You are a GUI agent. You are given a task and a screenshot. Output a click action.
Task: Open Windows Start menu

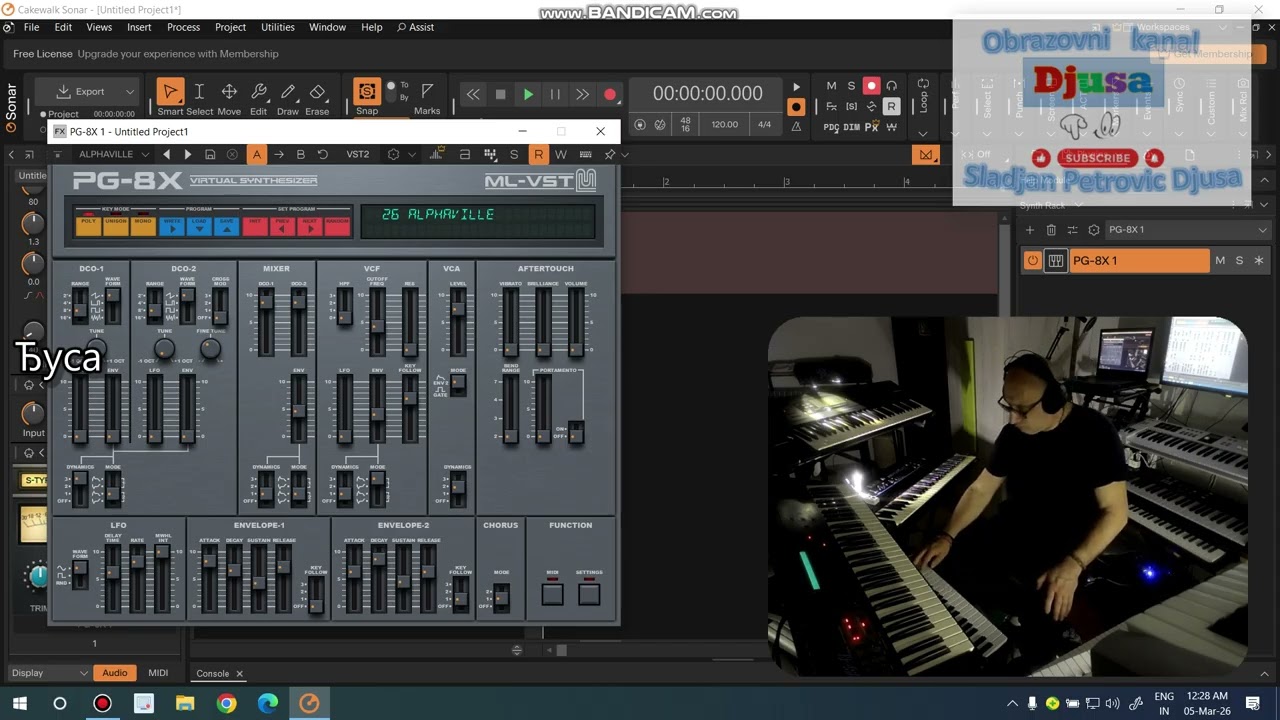pos(19,703)
